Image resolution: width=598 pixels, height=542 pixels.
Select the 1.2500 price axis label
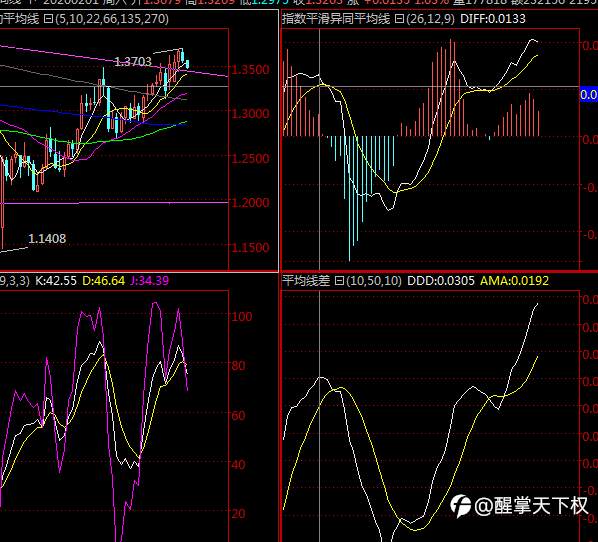coord(250,158)
